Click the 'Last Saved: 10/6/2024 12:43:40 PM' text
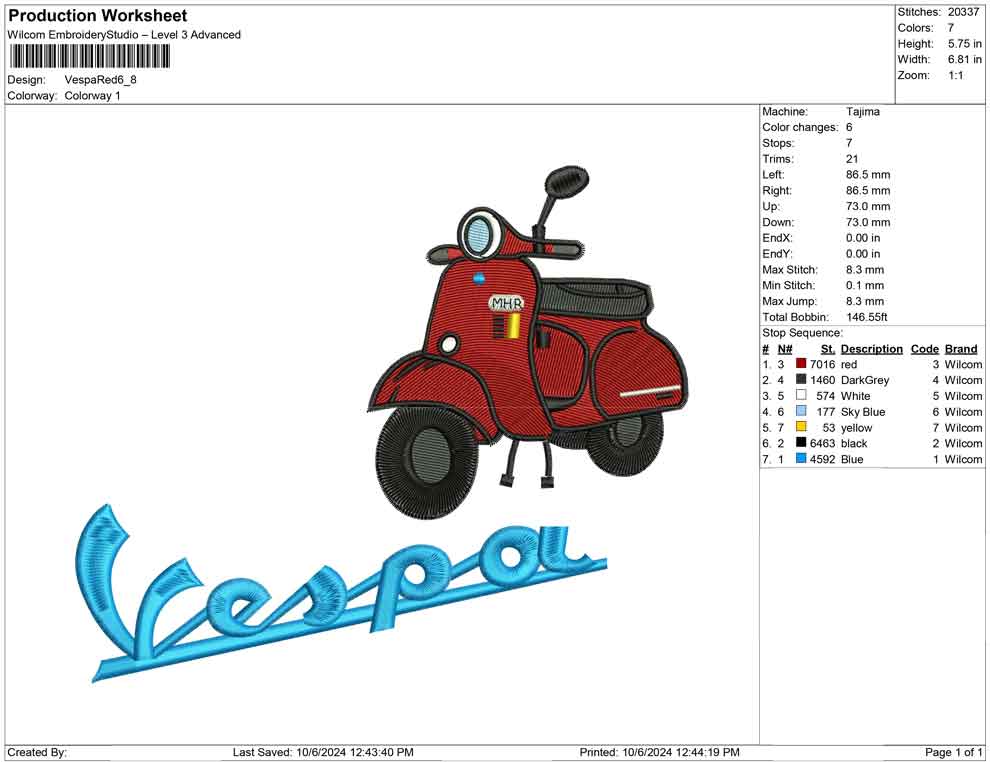The image size is (990, 762). pyautogui.click(x=323, y=752)
